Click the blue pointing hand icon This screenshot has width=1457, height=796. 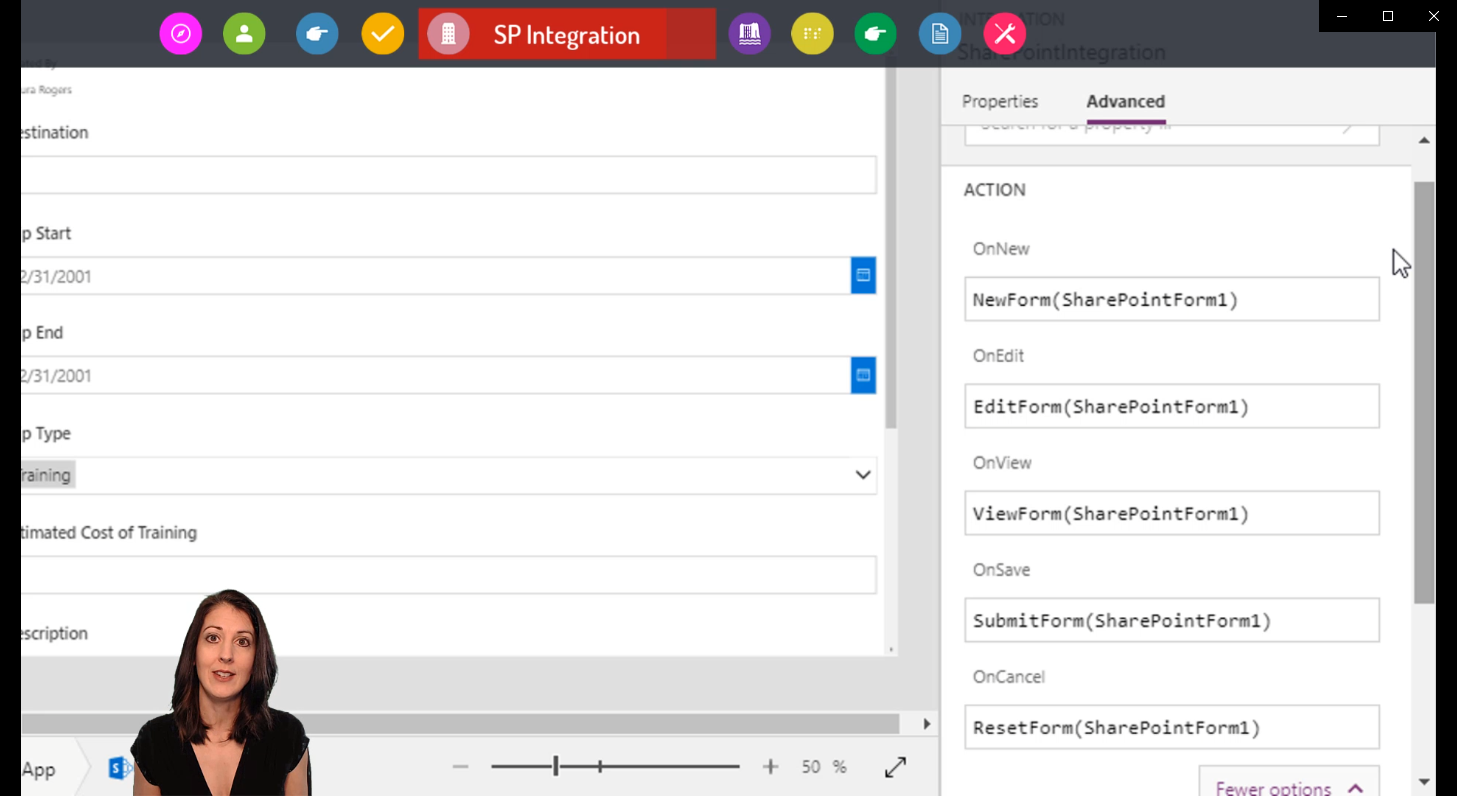click(x=317, y=34)
